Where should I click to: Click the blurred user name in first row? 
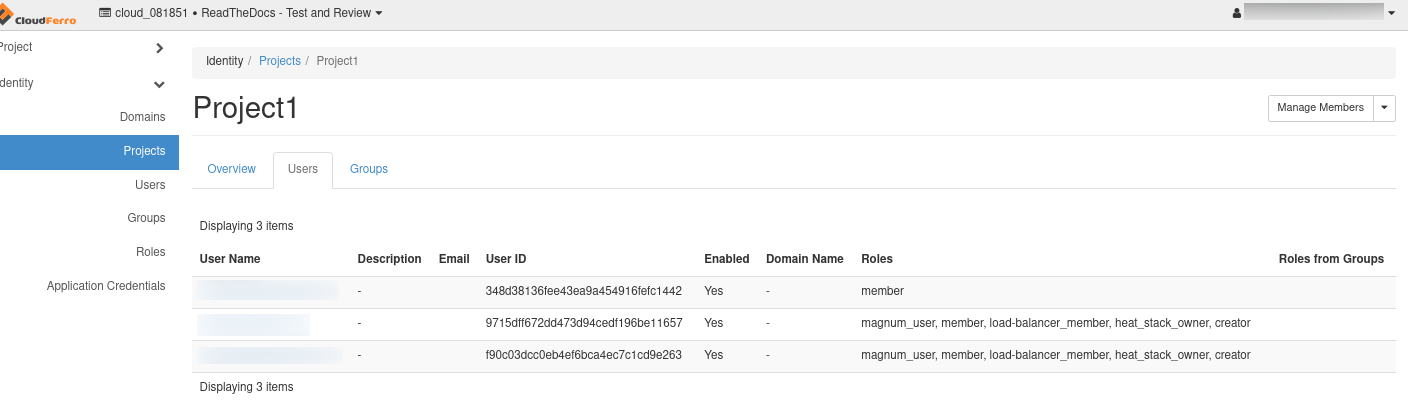click(x=268, y=291)
